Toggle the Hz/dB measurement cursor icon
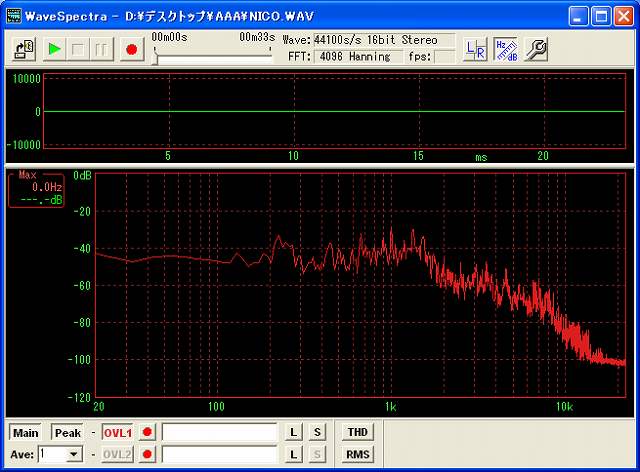 506,49
